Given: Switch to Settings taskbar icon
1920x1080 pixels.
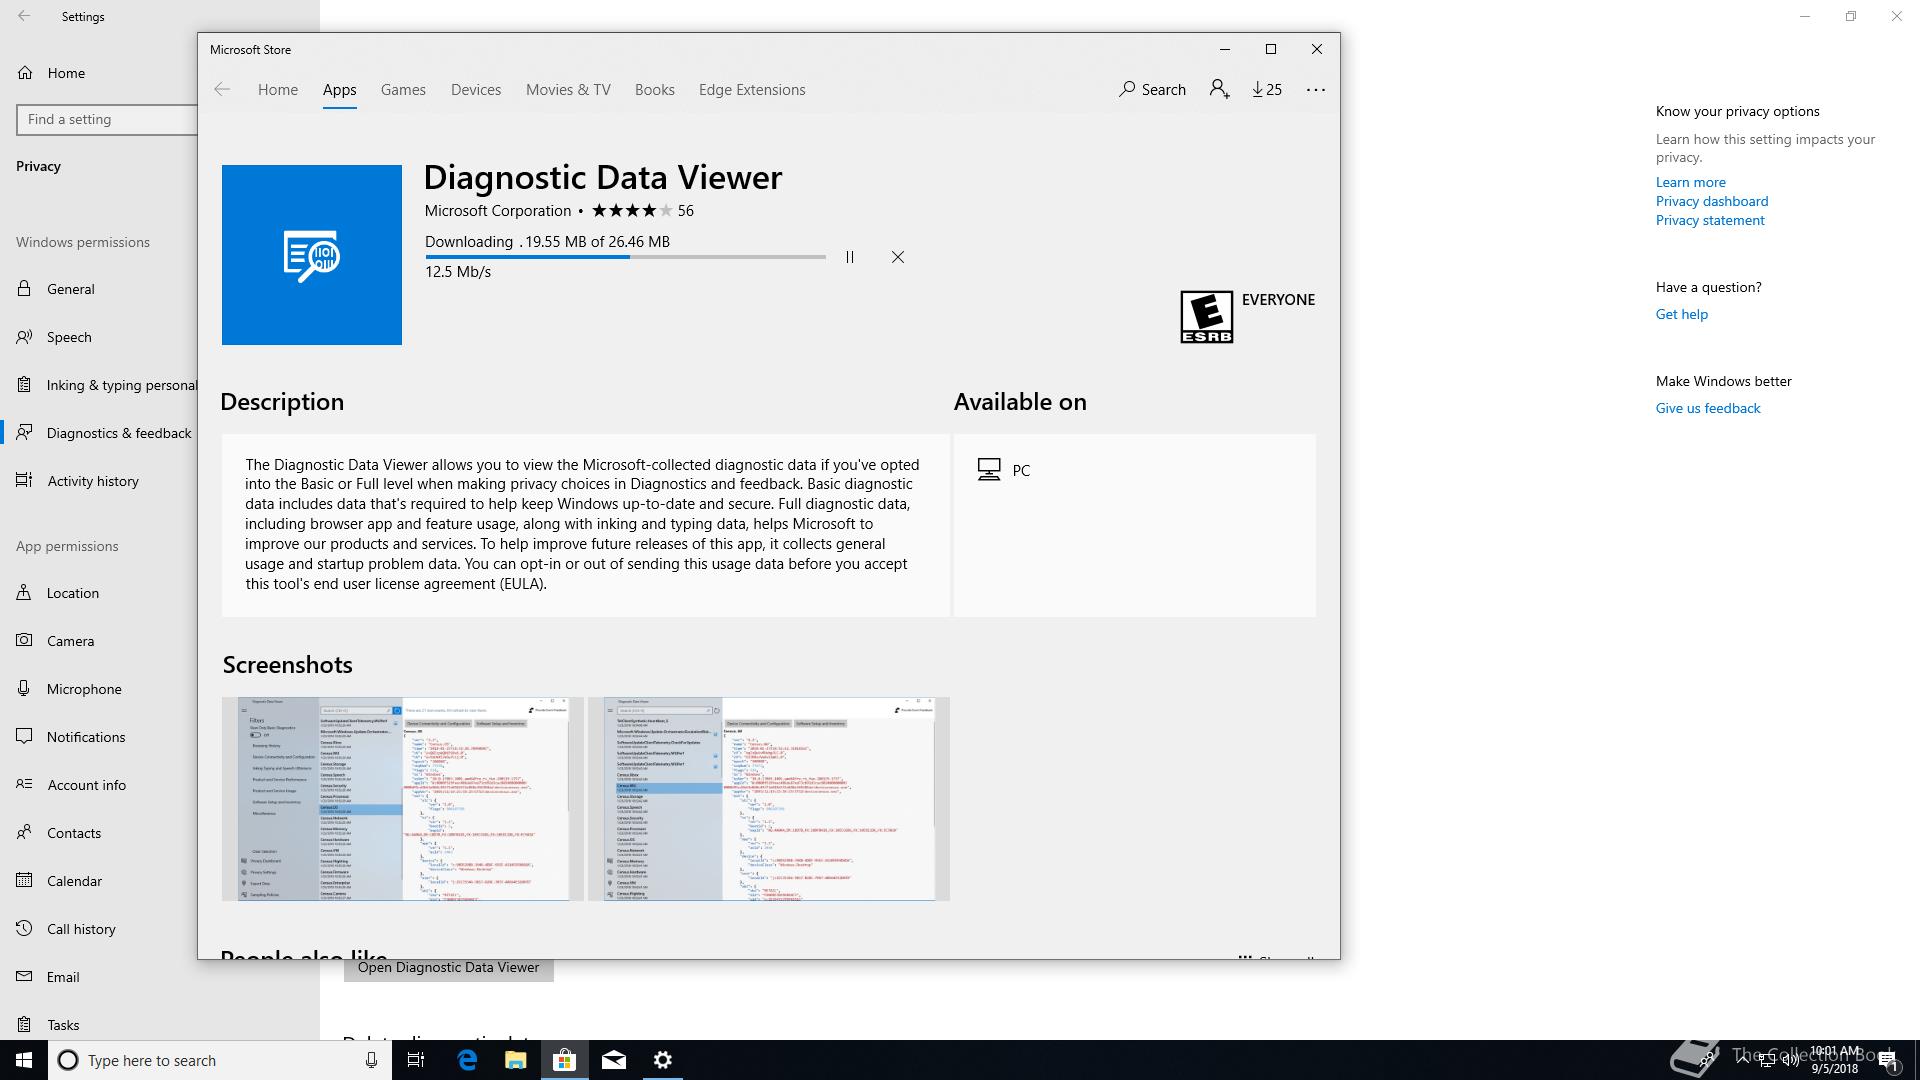Looking at the screenshot, I should [662, 1060].
